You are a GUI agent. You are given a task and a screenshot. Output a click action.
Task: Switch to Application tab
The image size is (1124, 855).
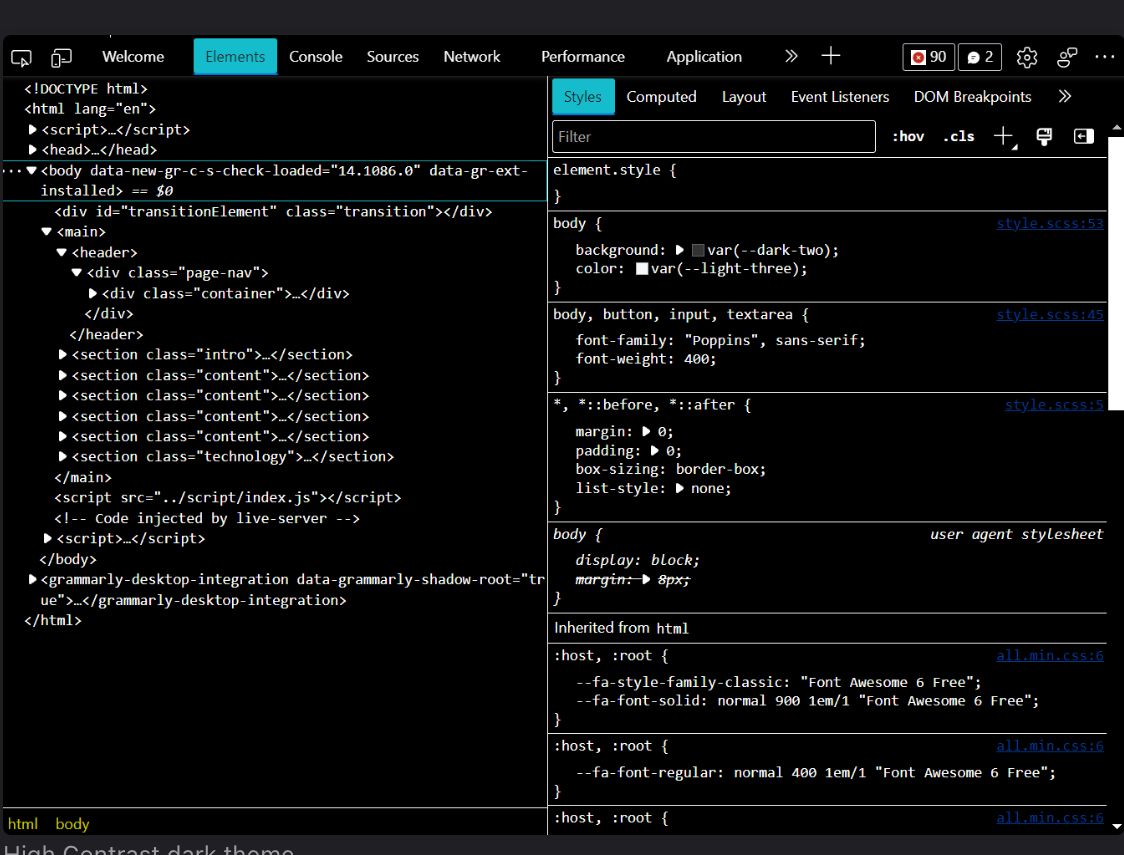704,57
